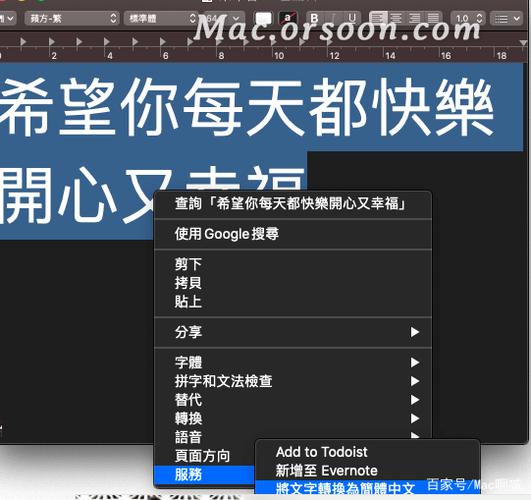
Task: Select the tab stop at ruler mark 4
Action: click(107, 41)
